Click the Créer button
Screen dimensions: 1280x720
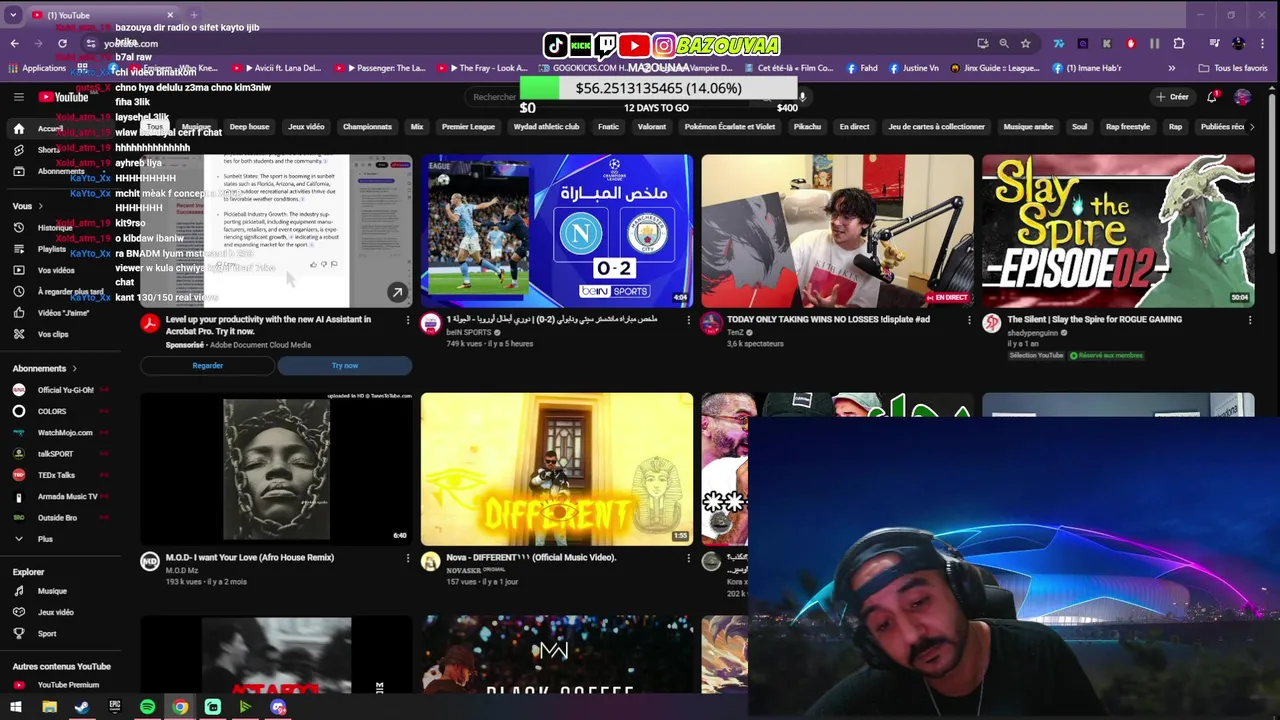tap(1172, 97)
